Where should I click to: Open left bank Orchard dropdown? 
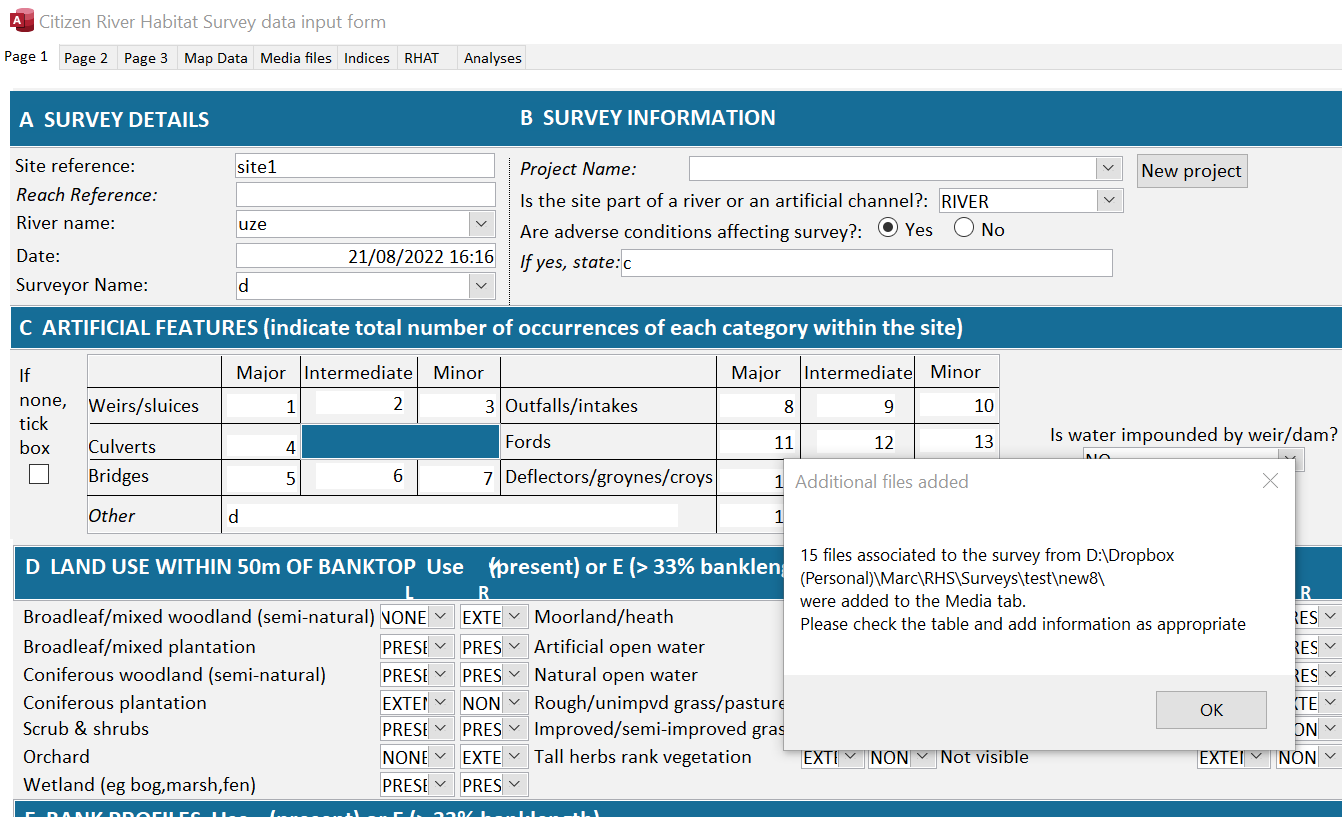tap(441, 757)
